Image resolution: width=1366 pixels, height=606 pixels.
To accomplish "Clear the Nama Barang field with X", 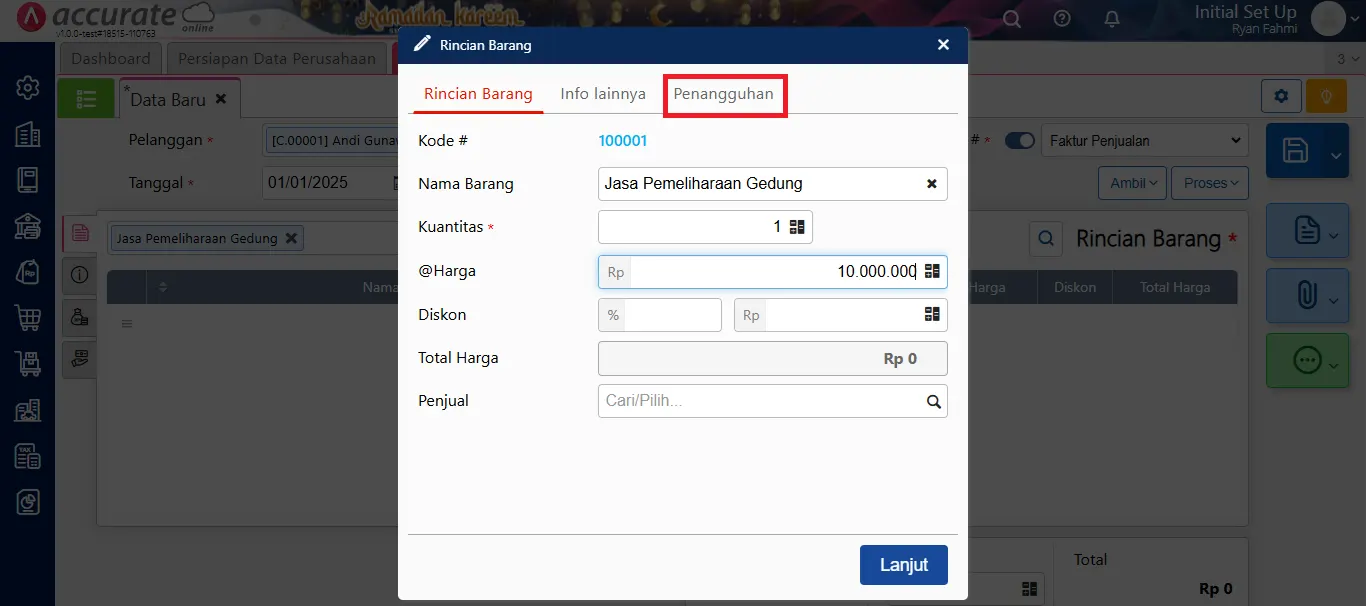I will point(932,184).
